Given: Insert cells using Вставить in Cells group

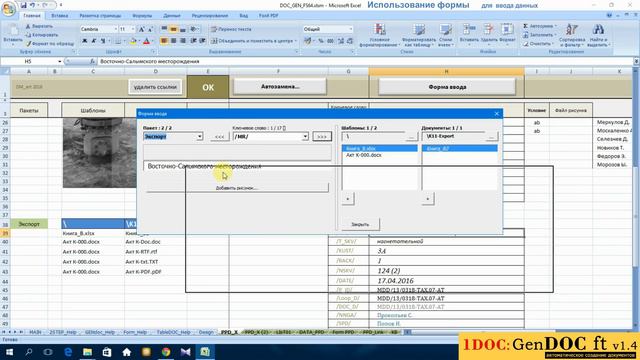Looking at the screenshot, I should 469,34.
